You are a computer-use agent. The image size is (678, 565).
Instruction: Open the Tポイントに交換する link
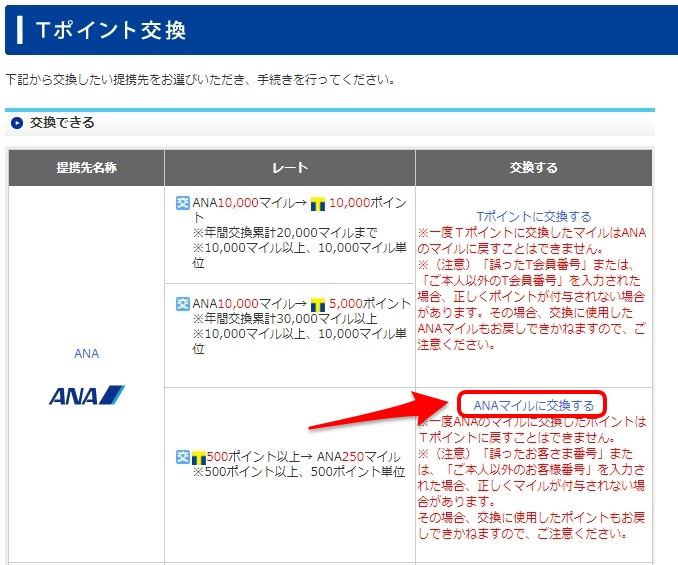click(x=534, y=216)
